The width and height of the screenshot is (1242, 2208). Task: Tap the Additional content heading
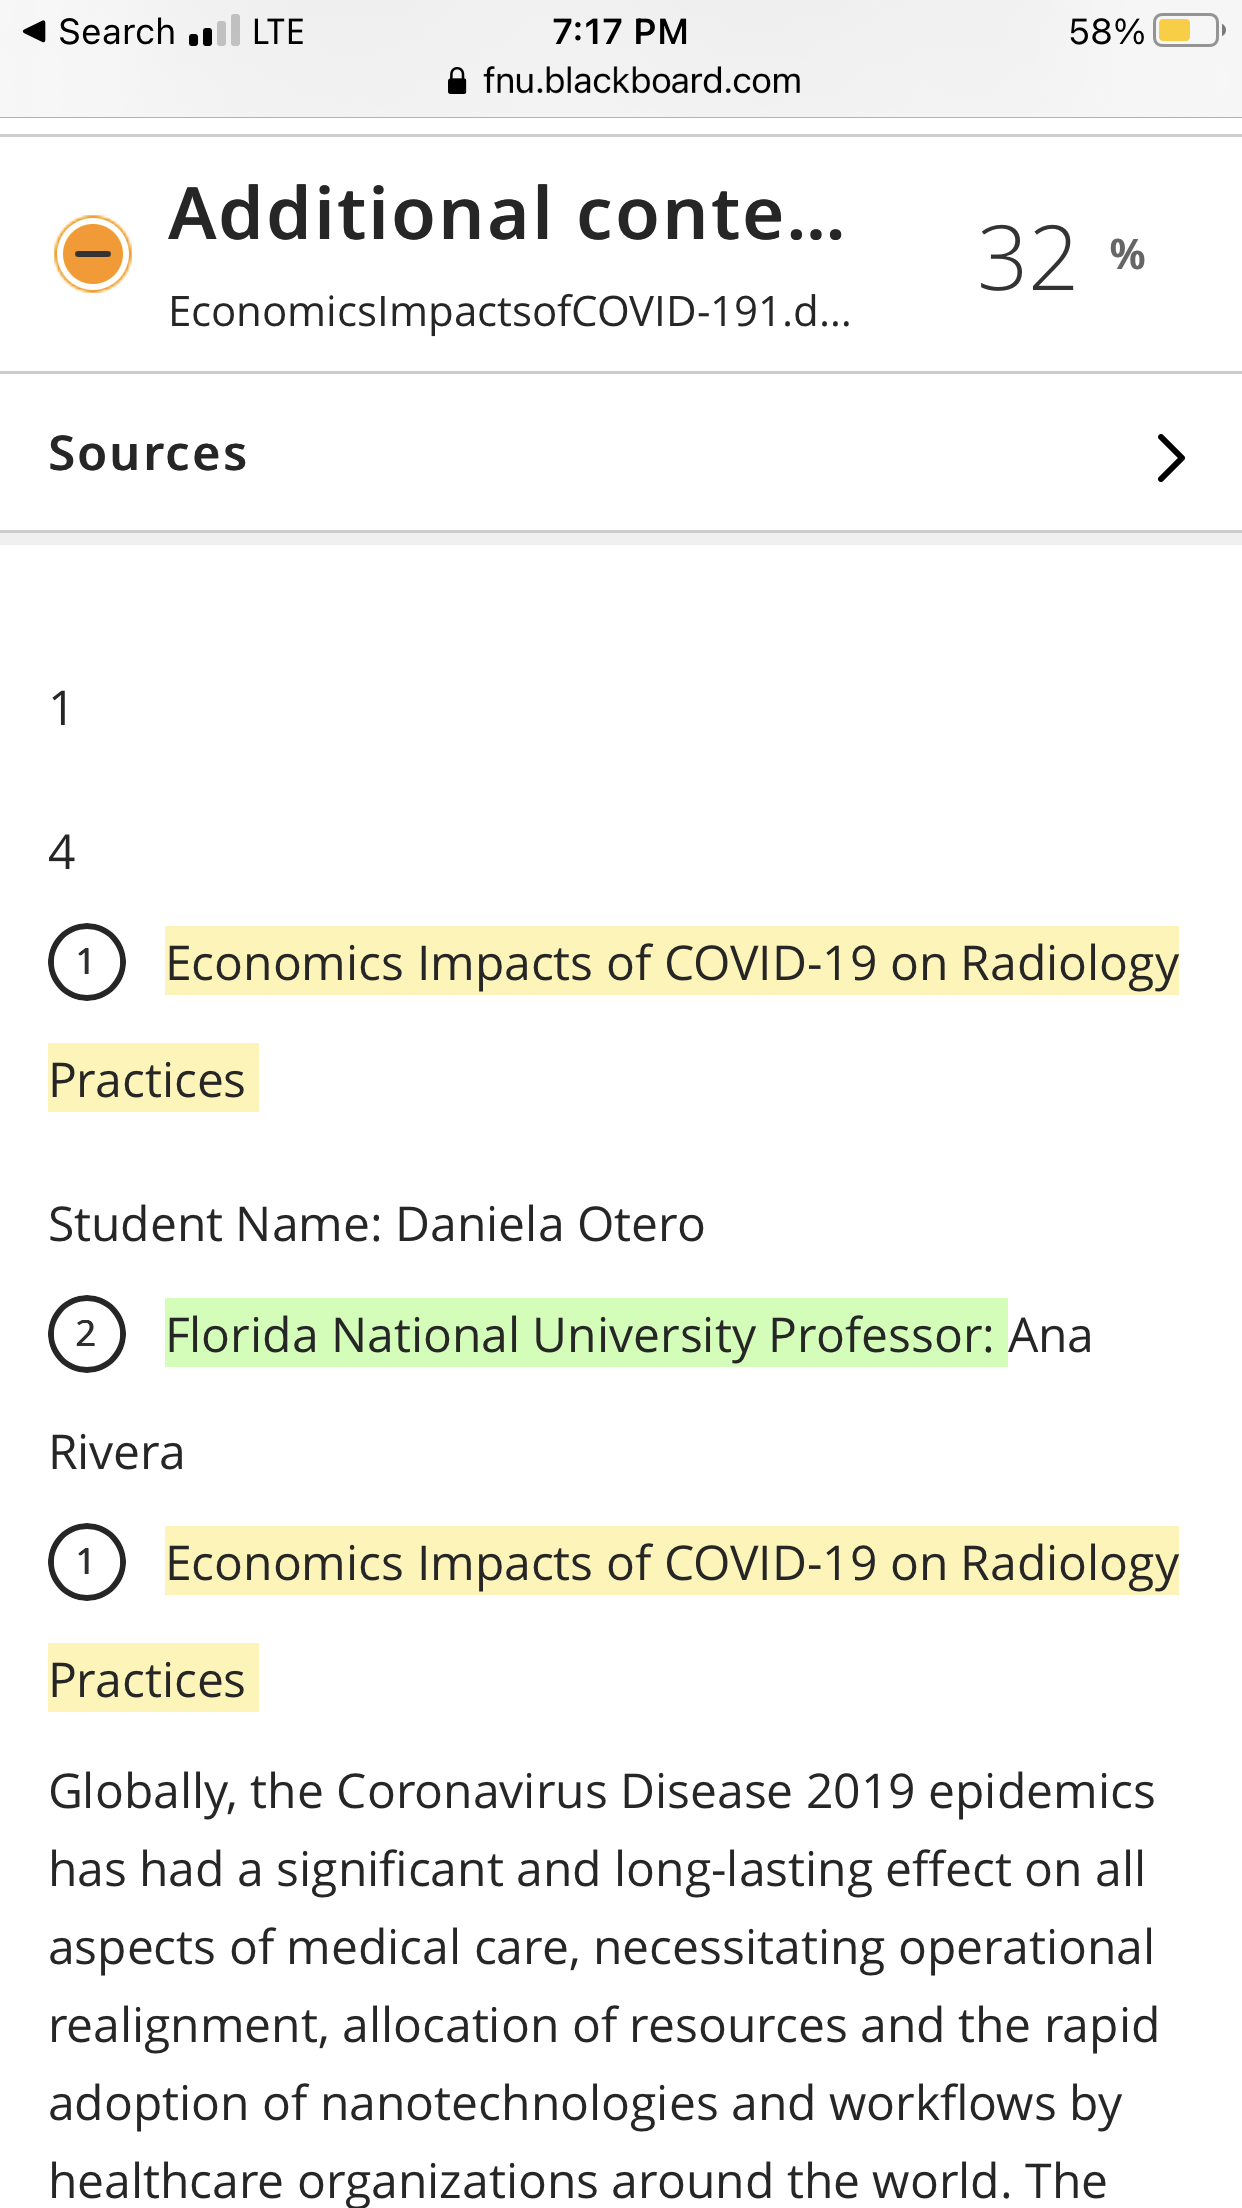508,214
